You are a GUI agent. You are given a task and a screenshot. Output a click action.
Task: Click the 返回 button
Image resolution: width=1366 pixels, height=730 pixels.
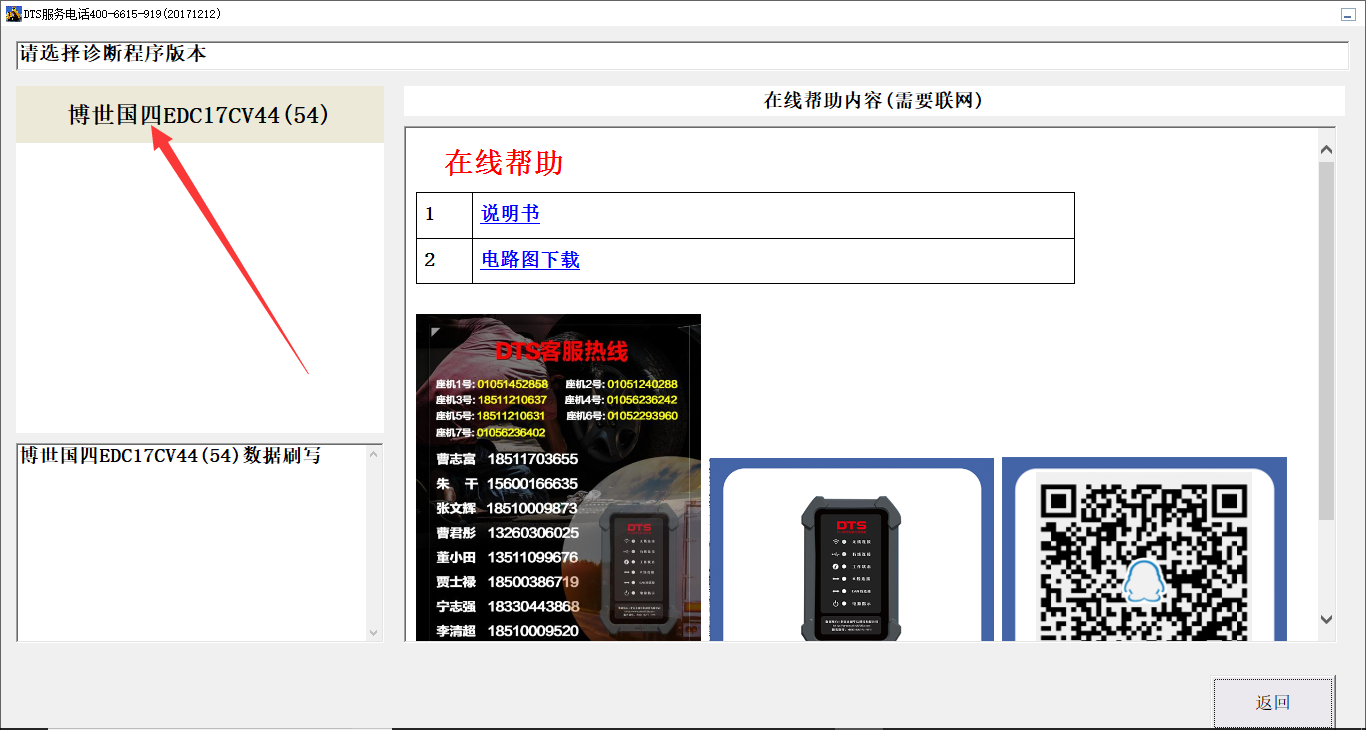[x=1273, y=702]
